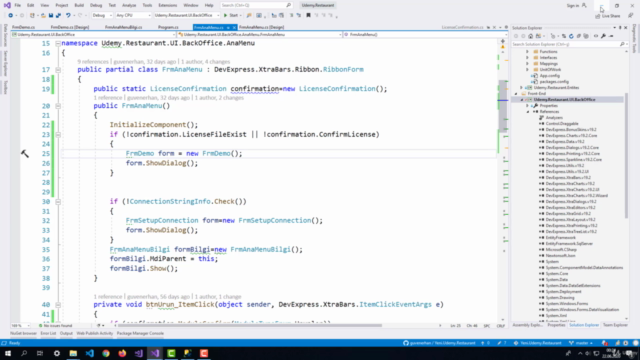Click the bookmark icon in the toolbar
The width and height of the screenshot is (640, 360).
point(308,16)
